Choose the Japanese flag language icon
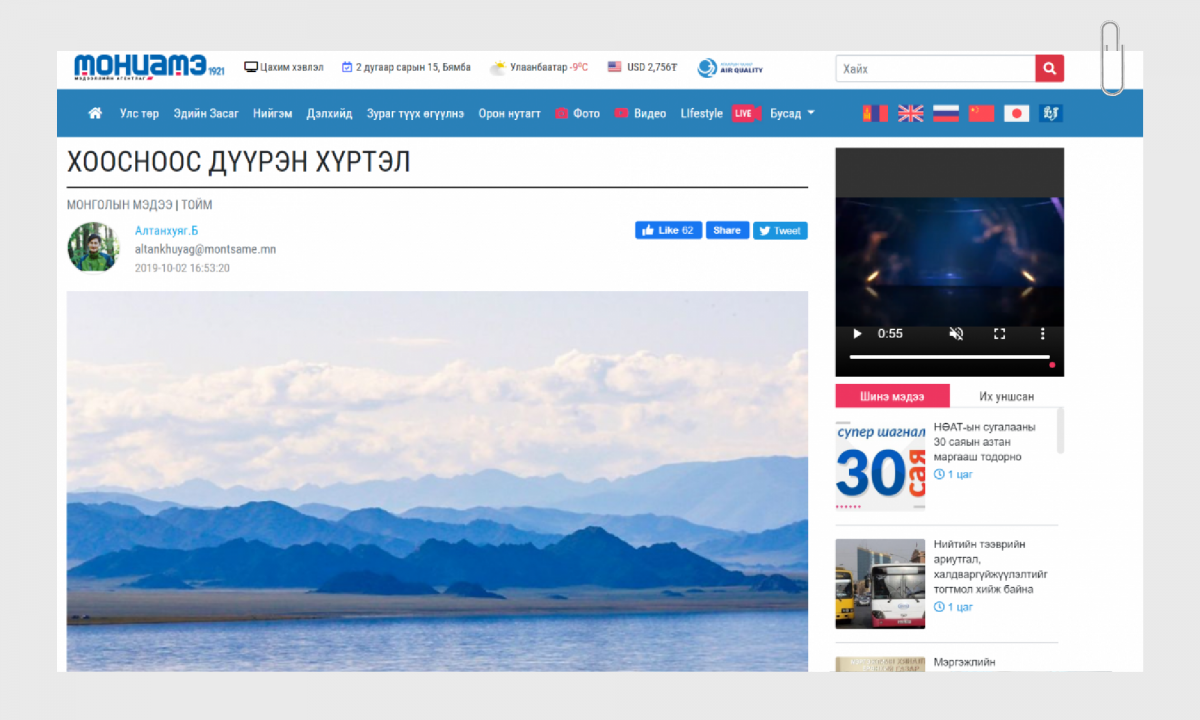Viewport: 1200px width, 720px height. tap(1016, 113)
